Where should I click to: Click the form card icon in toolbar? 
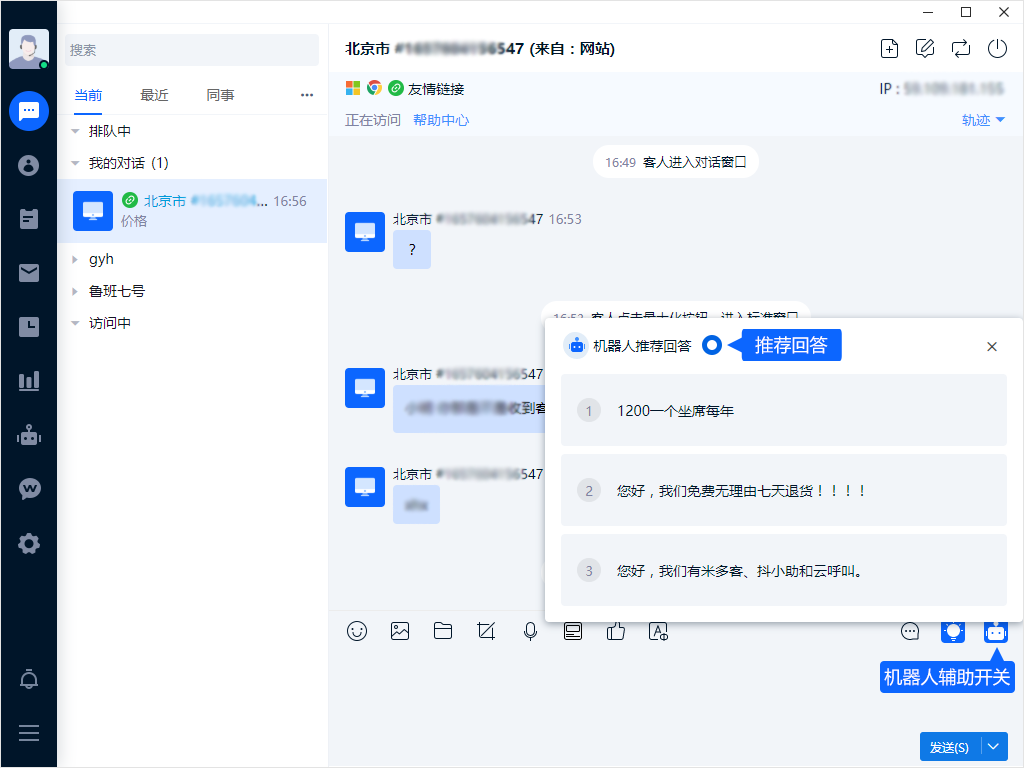click(573, 631)
